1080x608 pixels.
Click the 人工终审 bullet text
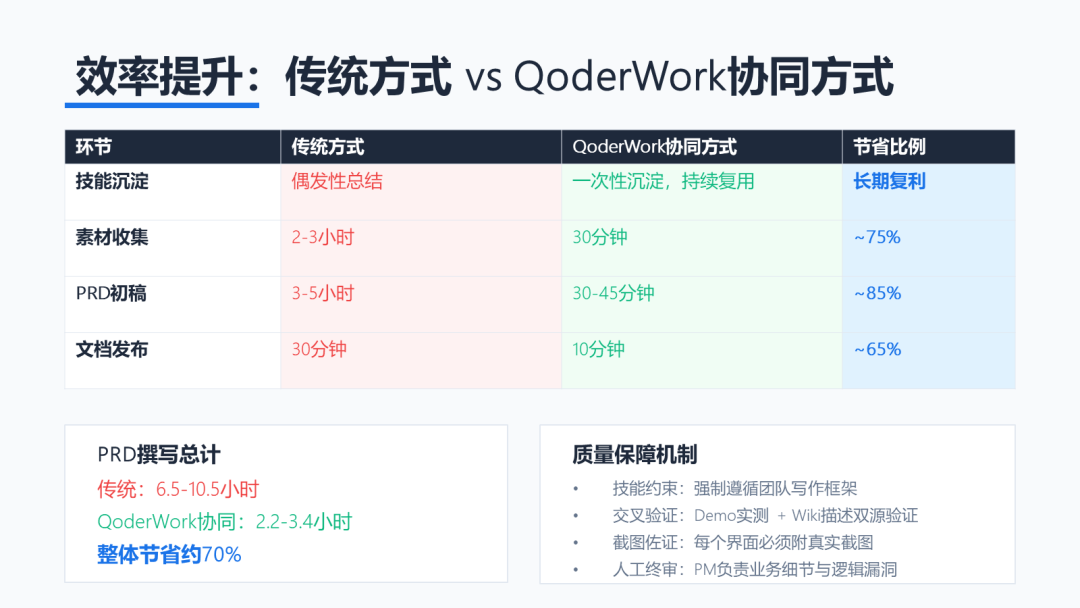pos(755,569)
